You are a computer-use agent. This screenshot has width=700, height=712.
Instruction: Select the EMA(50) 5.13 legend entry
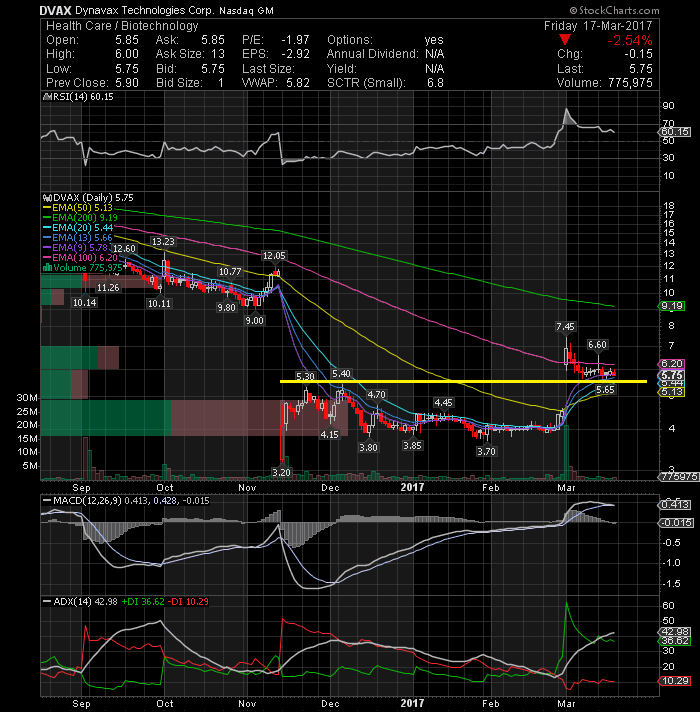(78, 208)
